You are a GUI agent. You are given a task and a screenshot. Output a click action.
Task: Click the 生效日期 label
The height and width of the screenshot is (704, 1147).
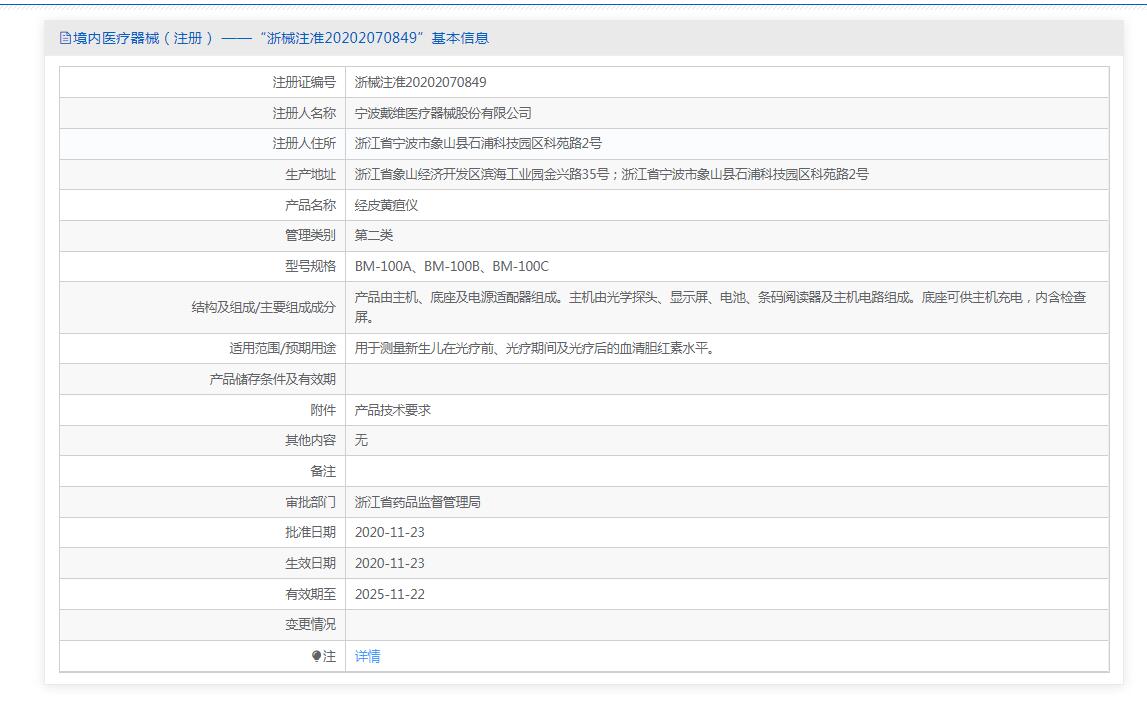click(x=310, y=563)
